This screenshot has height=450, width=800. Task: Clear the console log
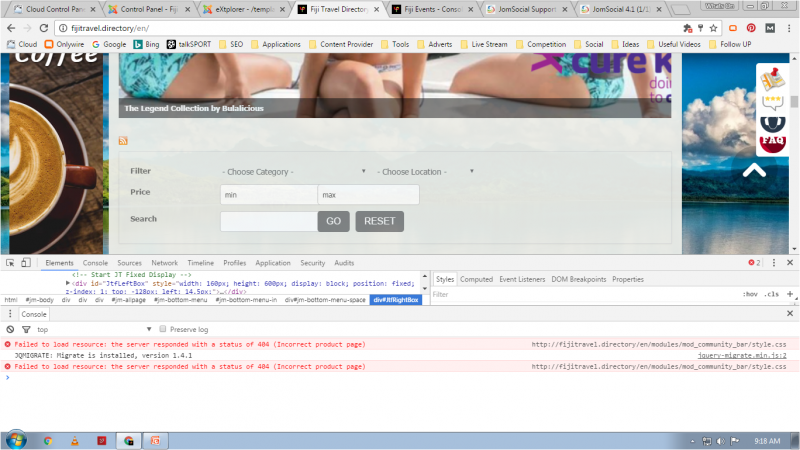(x=10, y=330)
